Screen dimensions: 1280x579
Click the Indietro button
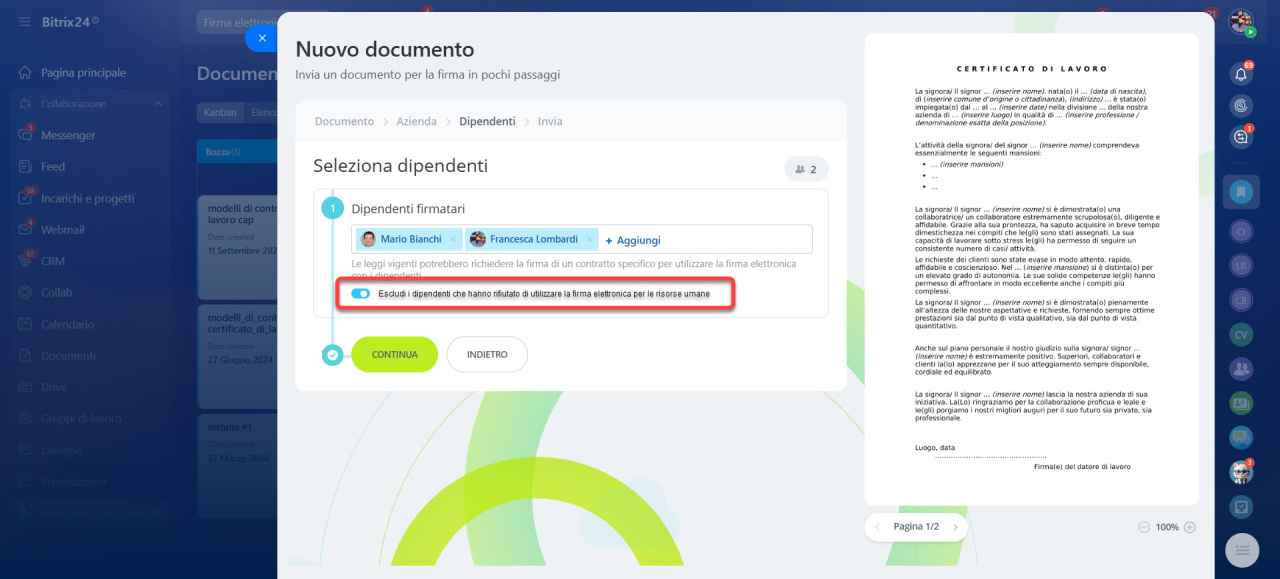pos(487,354)
